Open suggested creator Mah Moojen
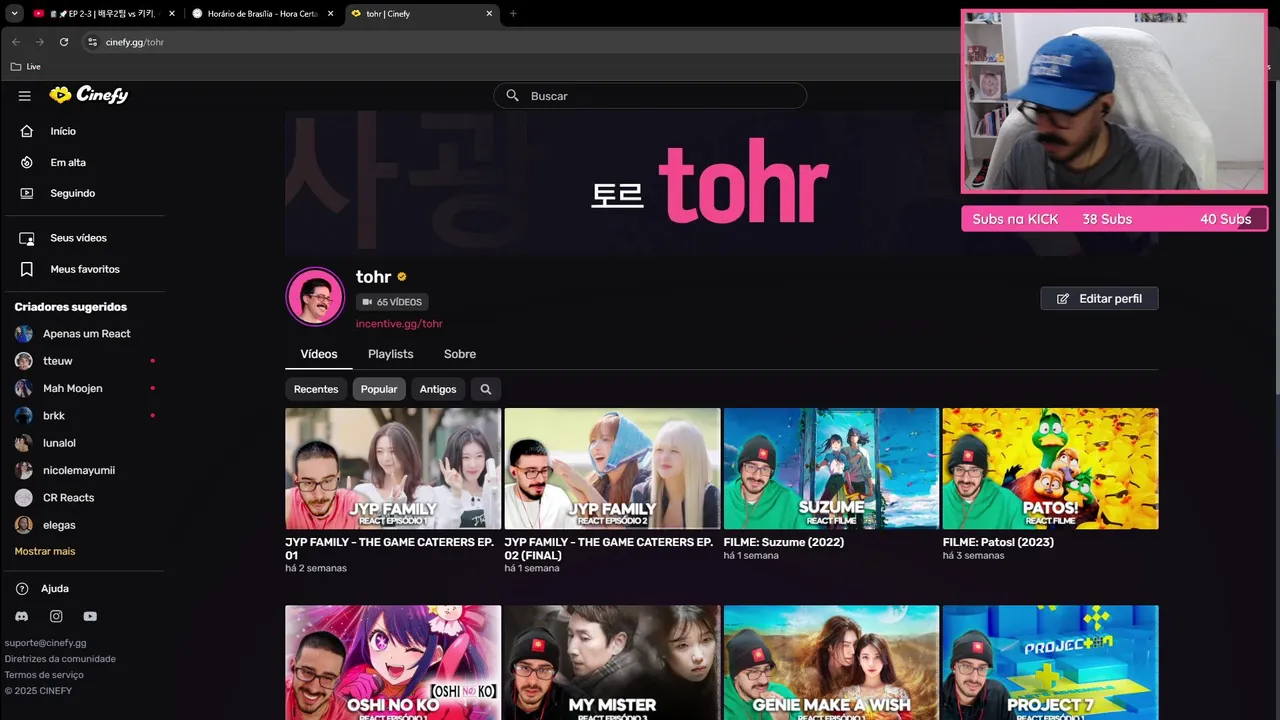This screenshot has width=1280, height=720. click(x=72, y=388)
